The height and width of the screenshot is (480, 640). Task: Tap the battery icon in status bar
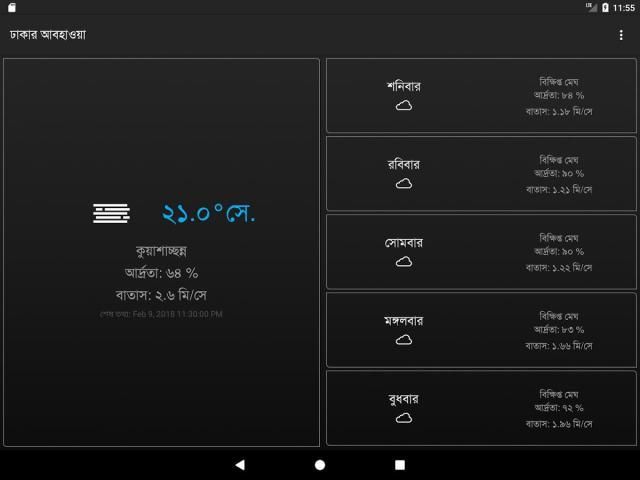coord(605,7)
